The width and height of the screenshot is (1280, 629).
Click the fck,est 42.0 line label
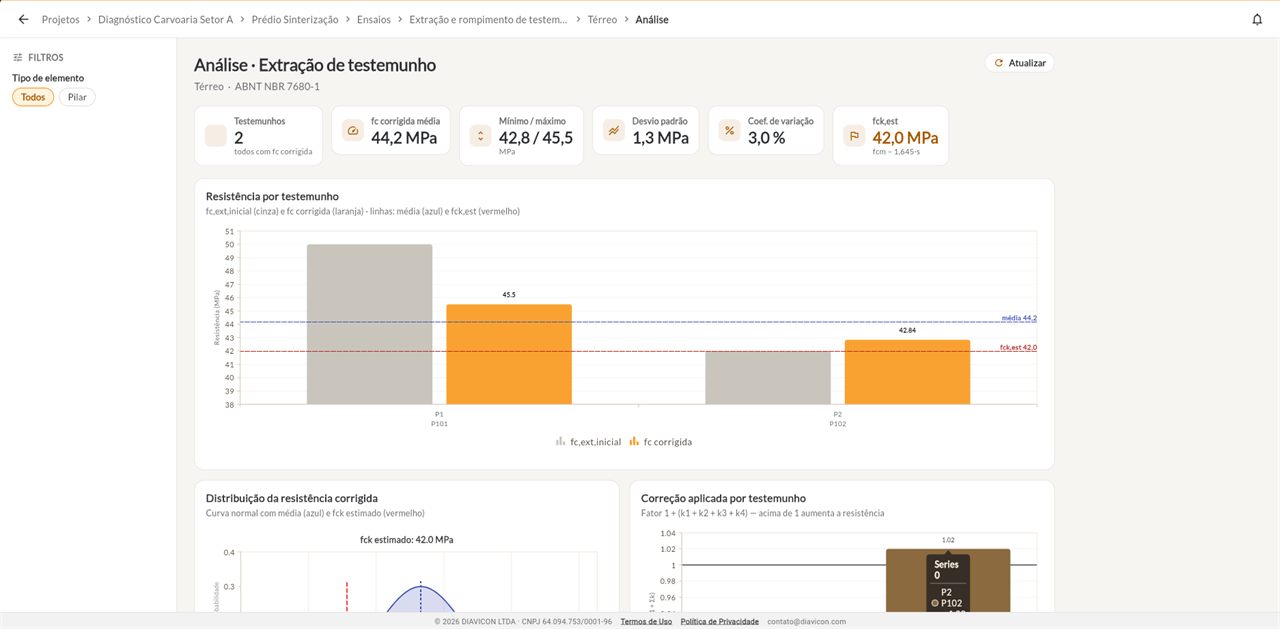[1018, 347]
